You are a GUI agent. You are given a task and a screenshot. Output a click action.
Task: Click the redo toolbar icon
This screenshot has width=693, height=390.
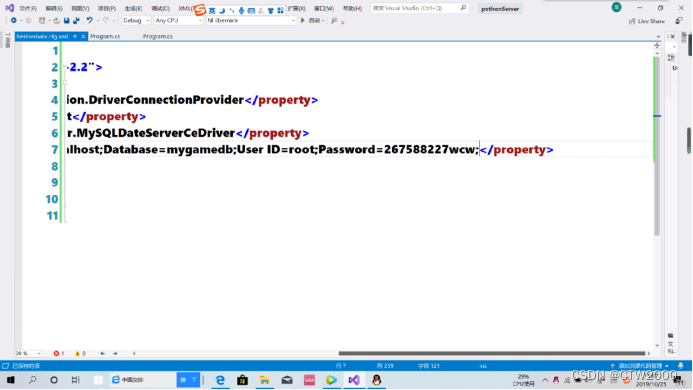point(106,20)
